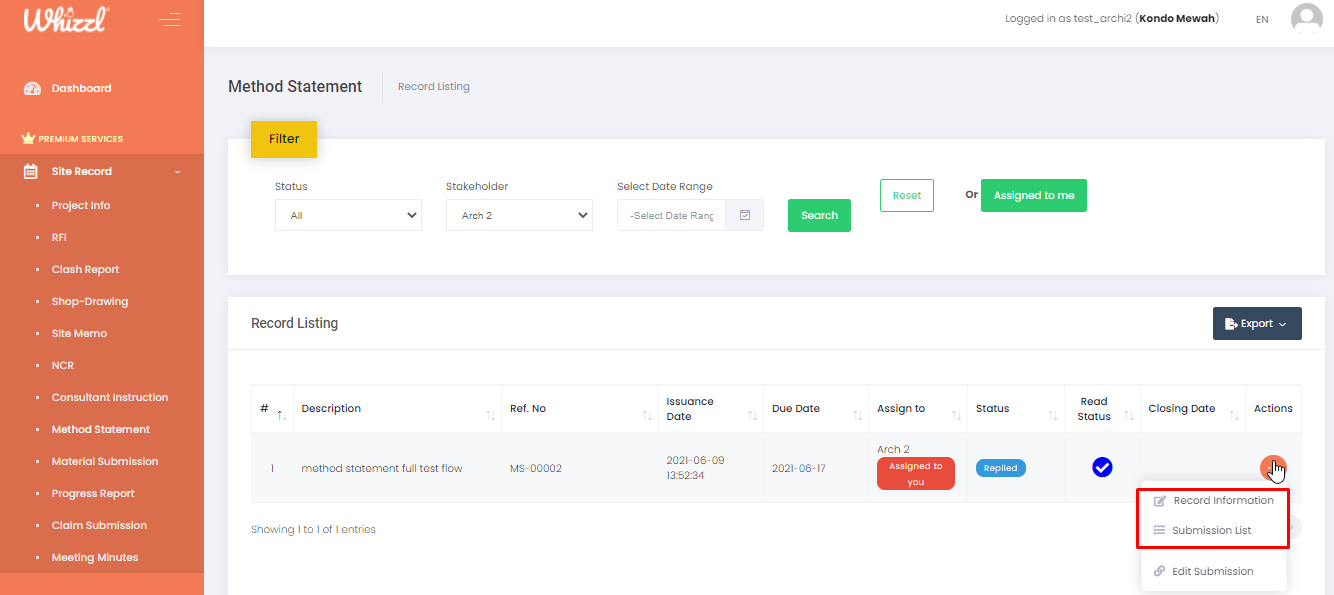The image size is (1334, 595).
Task: Click the Dashboard speedometer icon
Action: click(32, 88)
